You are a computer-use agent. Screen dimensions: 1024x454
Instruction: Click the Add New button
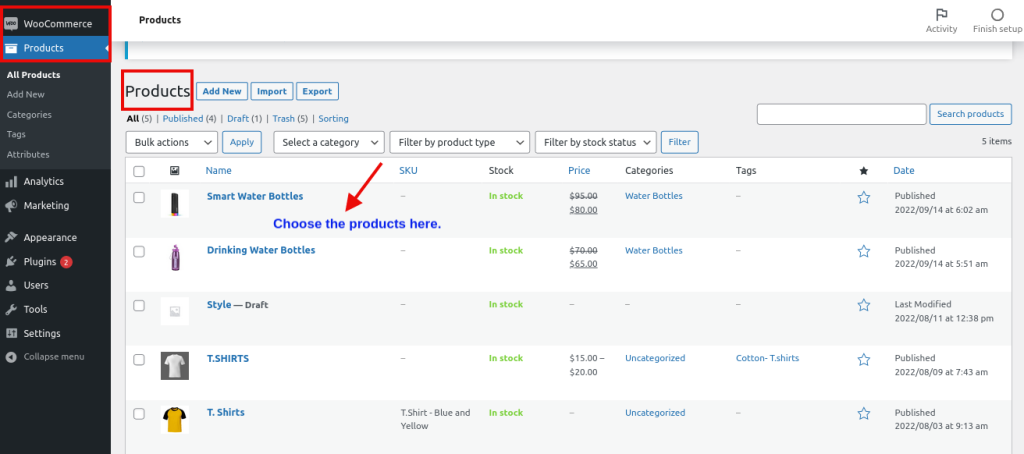222,91
